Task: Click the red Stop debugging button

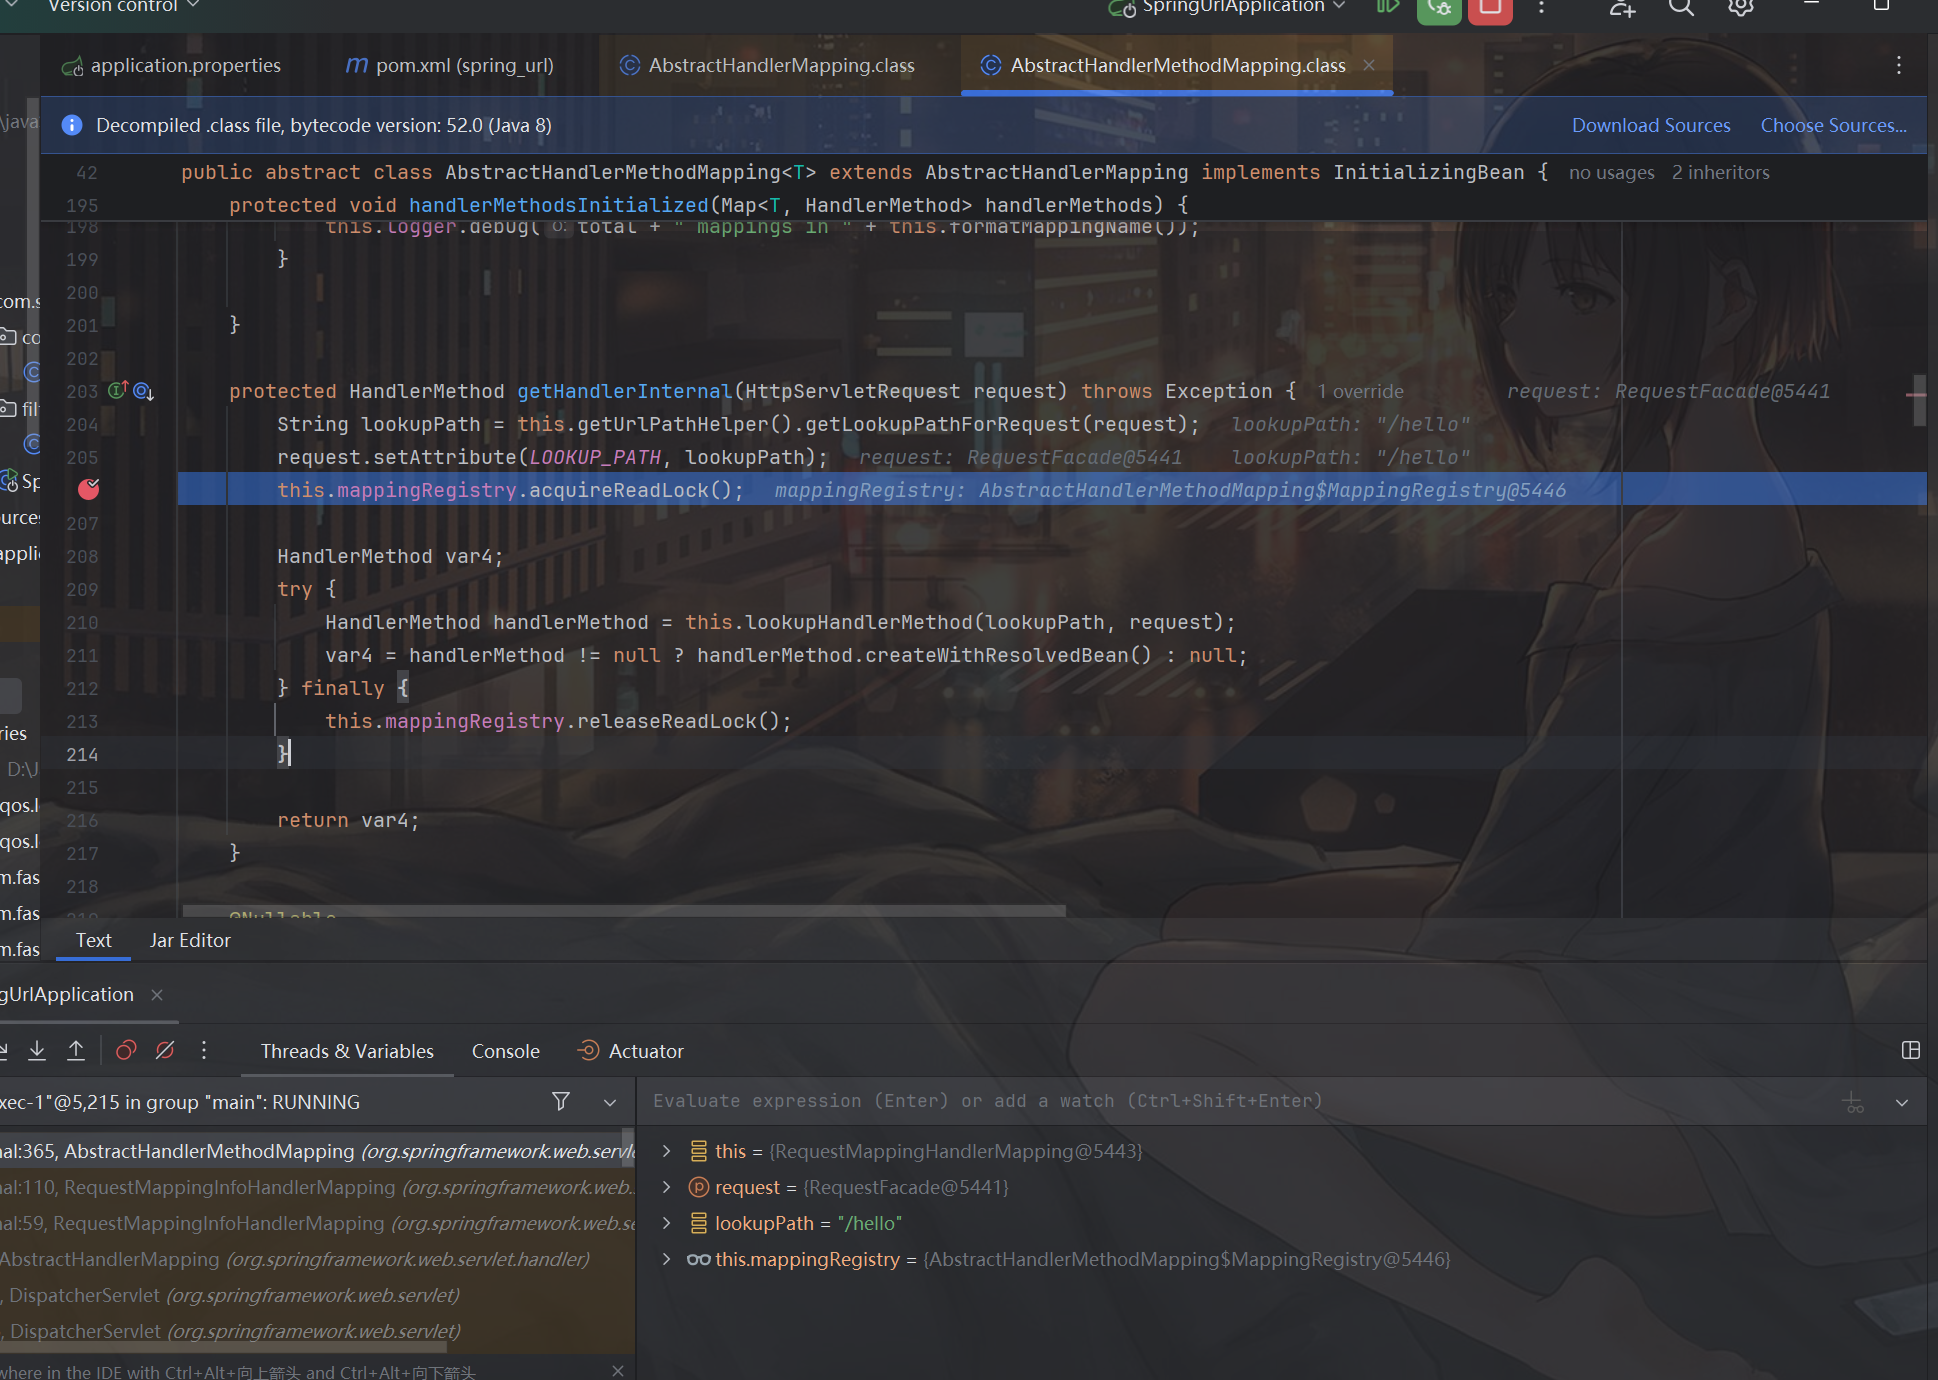Action: (1490, 8)
